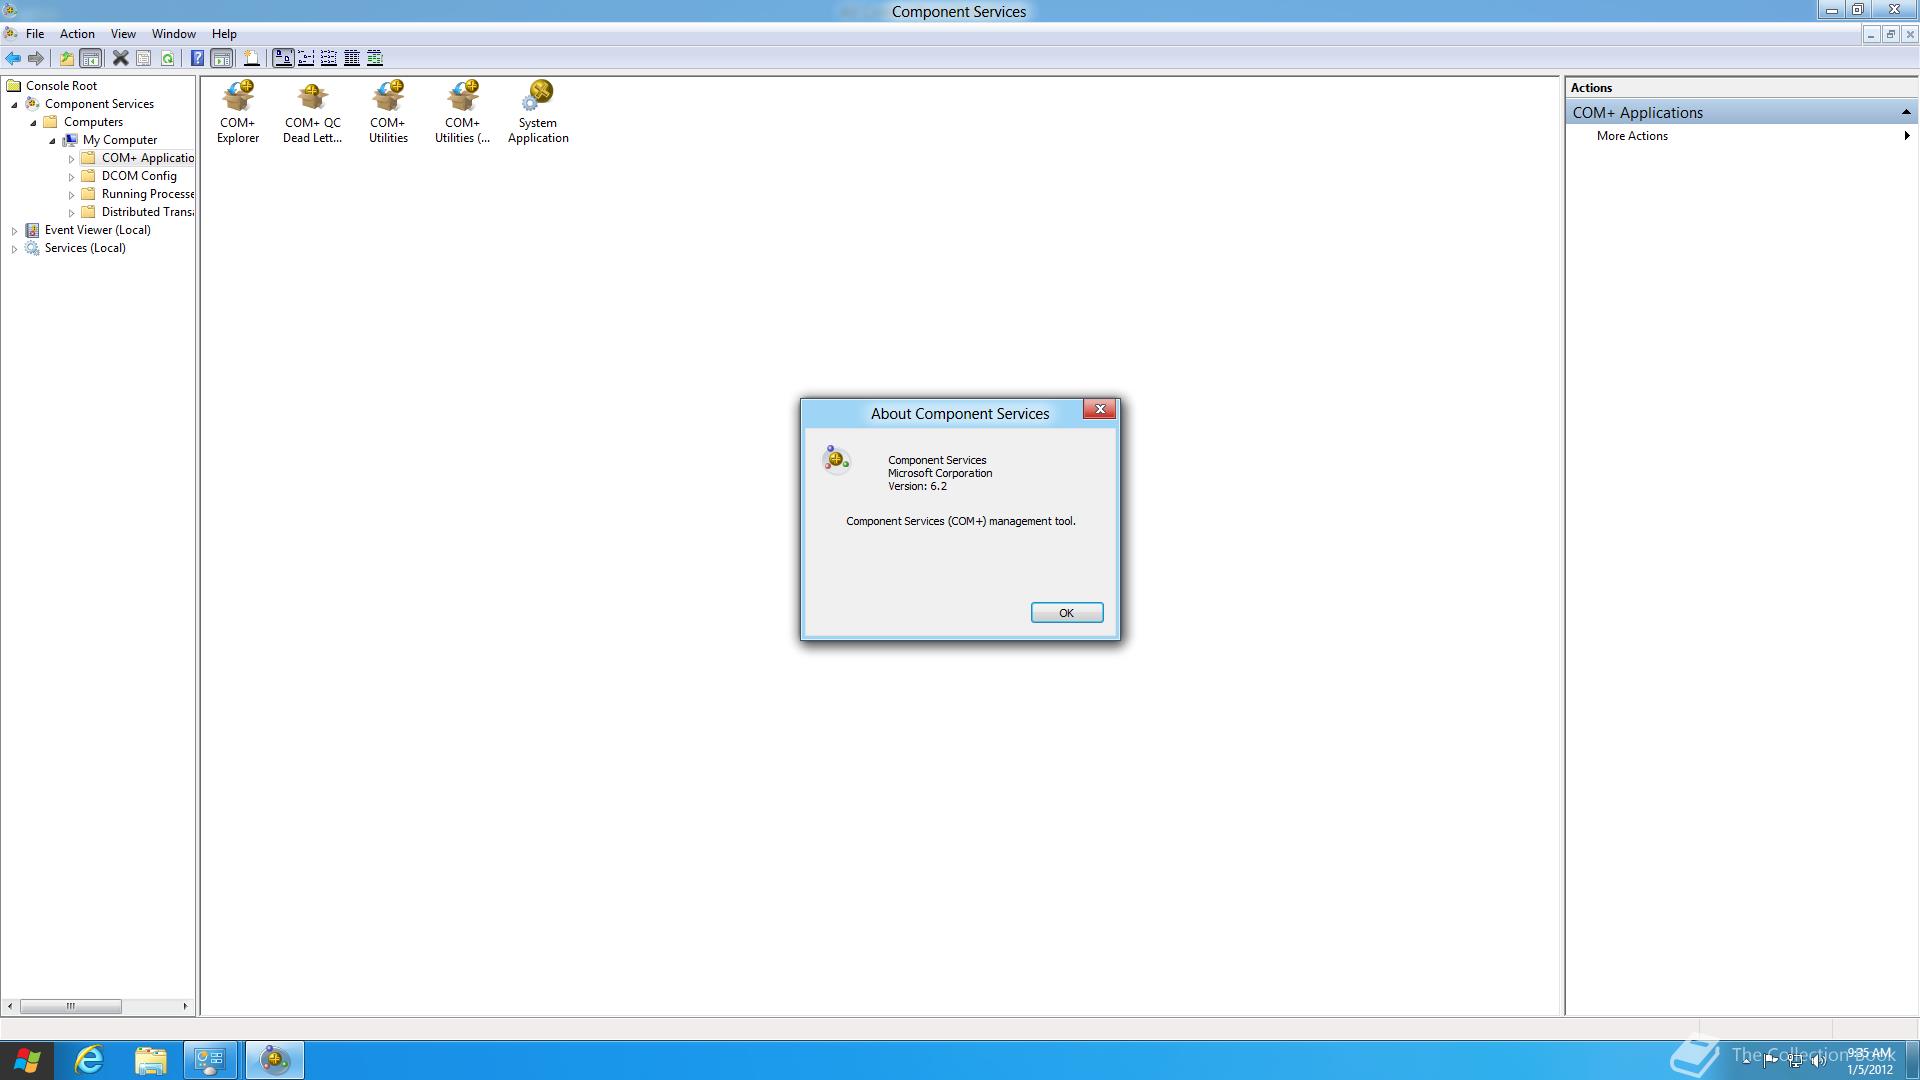Switch to Large Icons view in toolbar

(x=283, y=58)
